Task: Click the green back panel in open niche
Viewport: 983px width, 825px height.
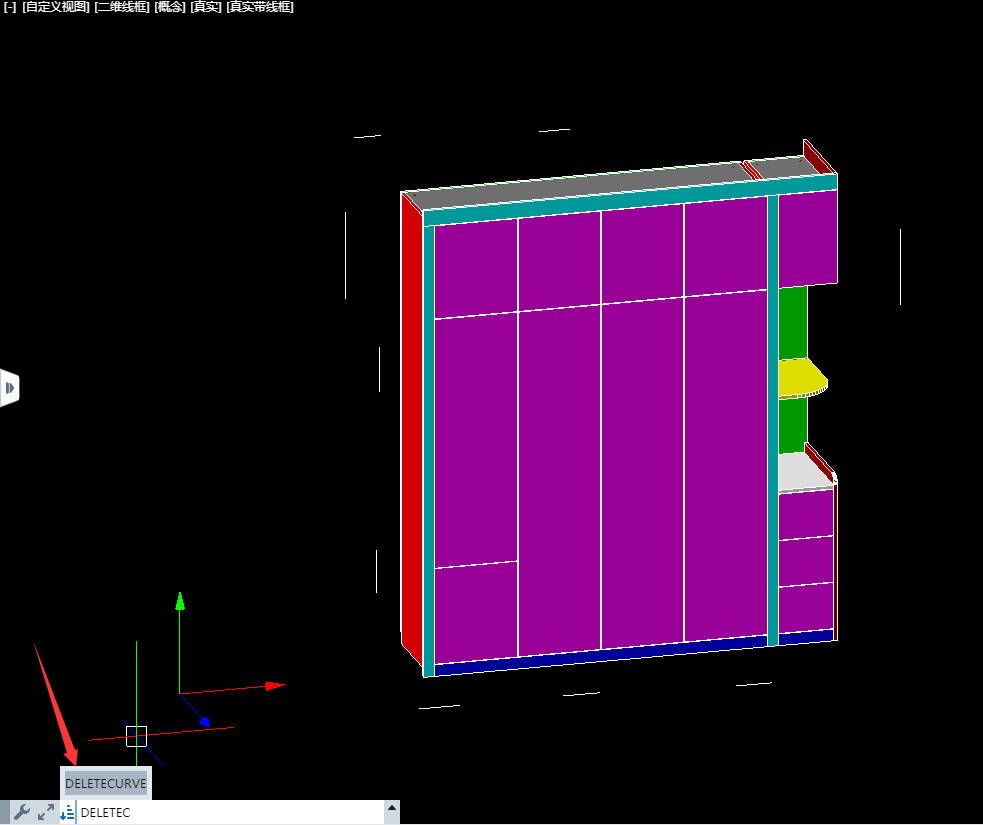Action: 792,320
